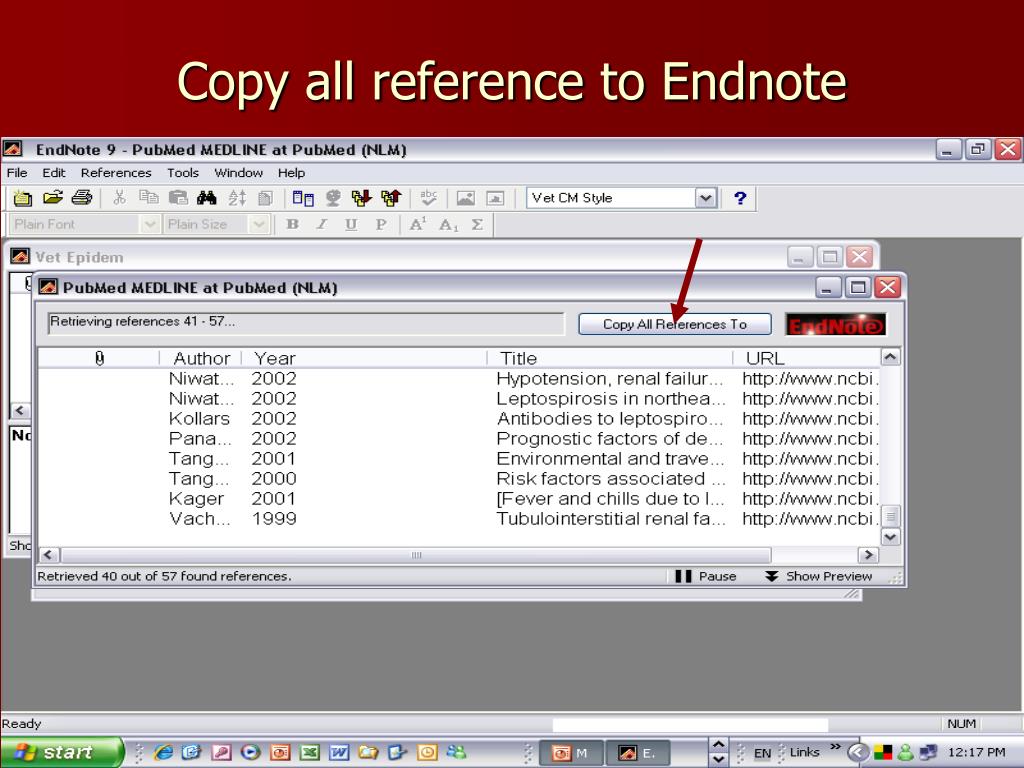
Task: Click the New Library toolbar icon
Action: (x=23, y=197)
